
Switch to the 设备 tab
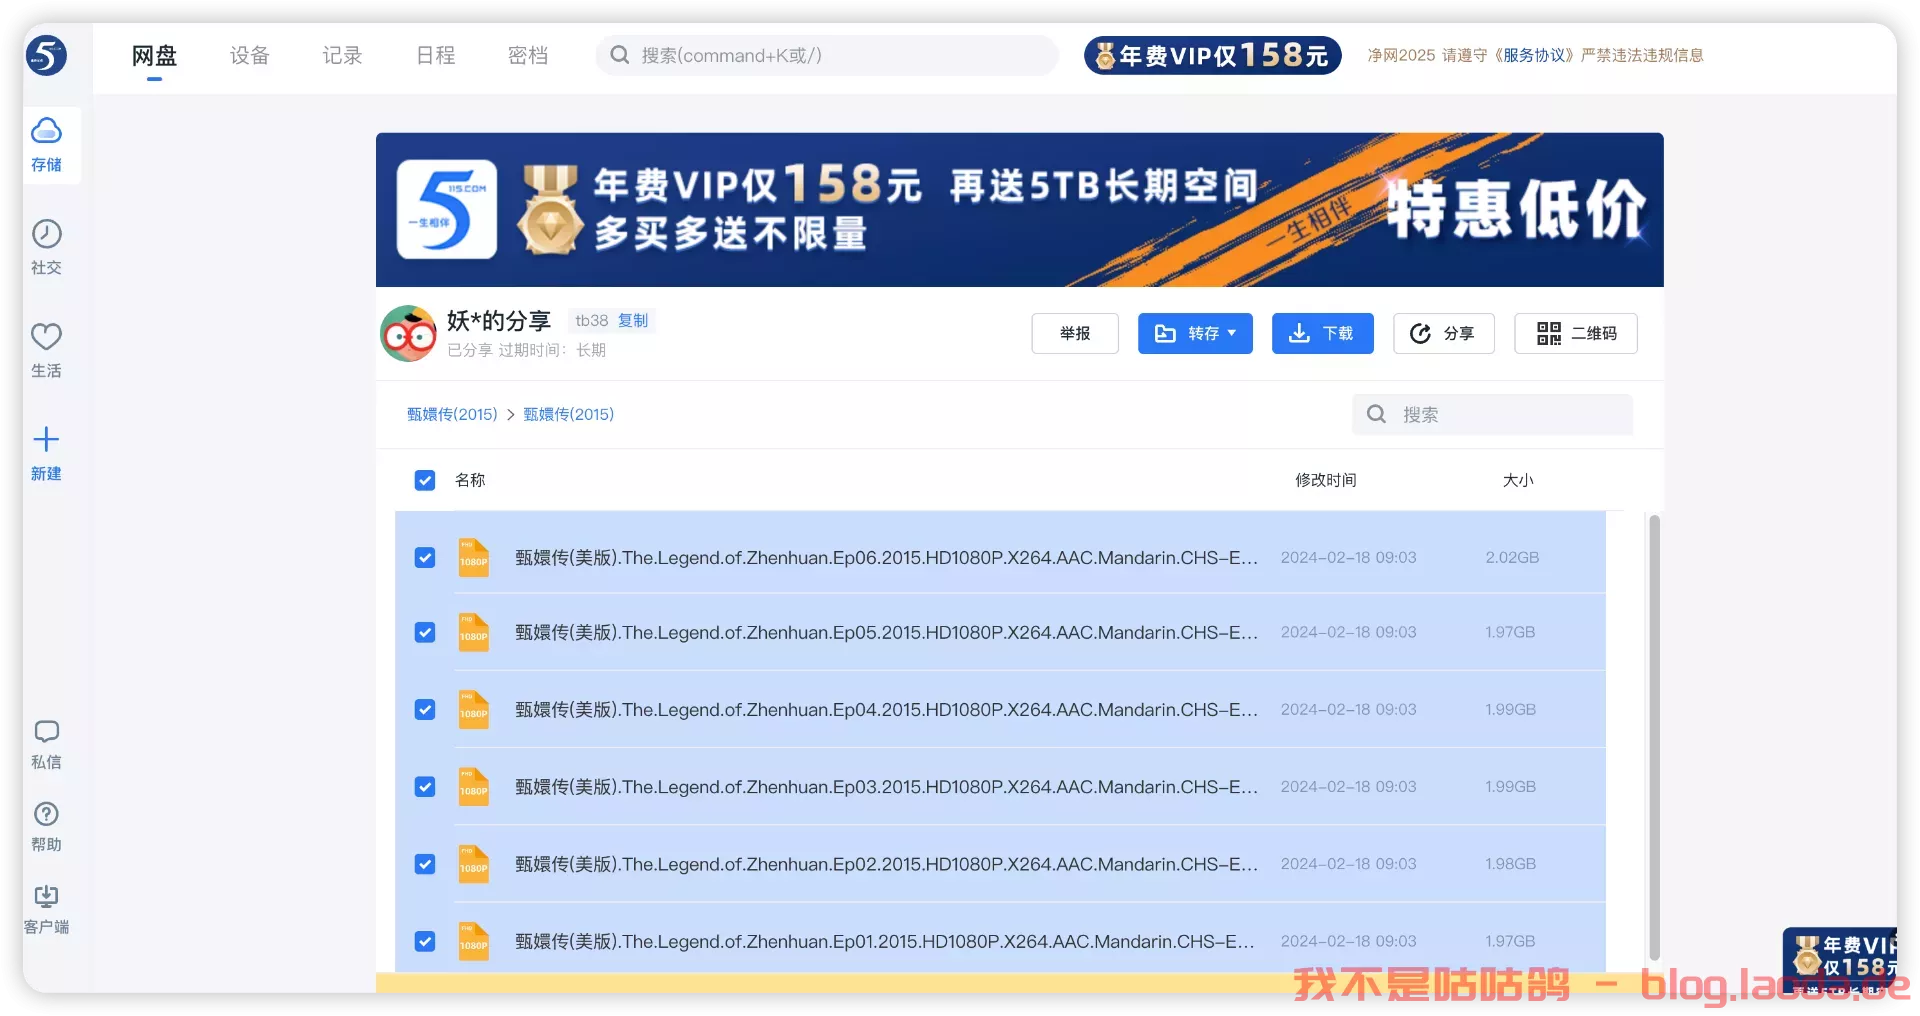249,55
